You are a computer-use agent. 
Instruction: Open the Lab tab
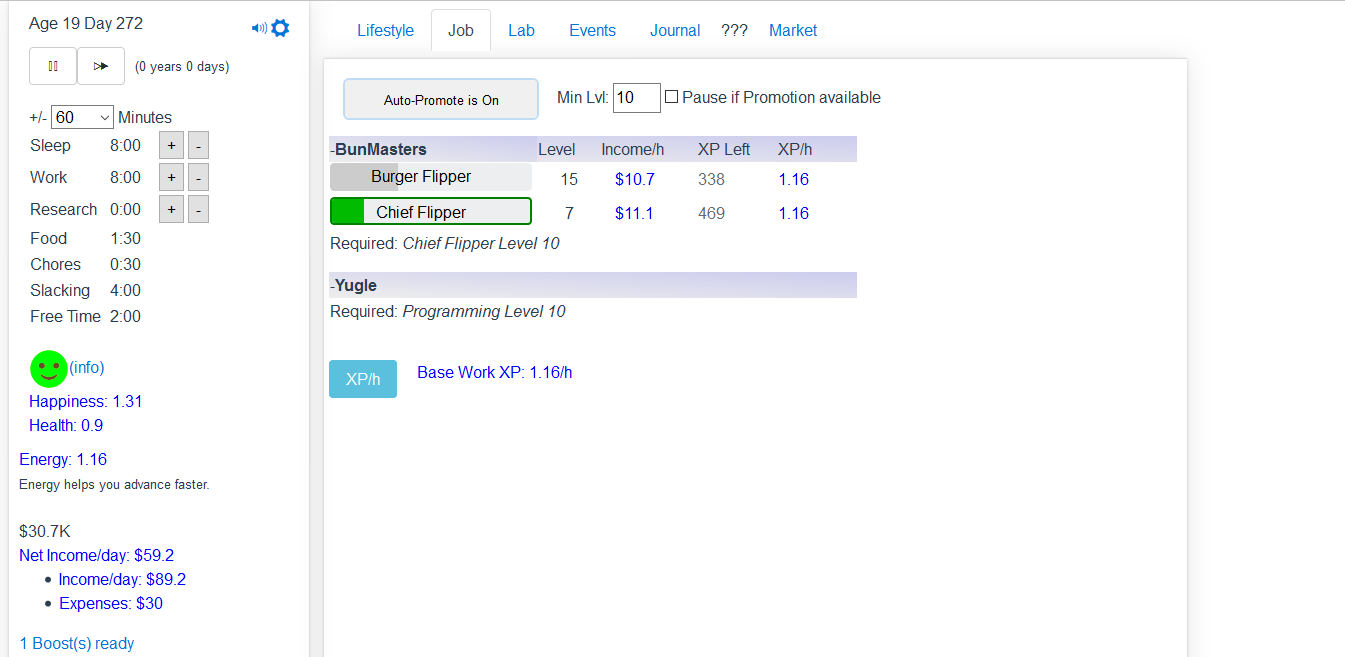pos(521,30)
